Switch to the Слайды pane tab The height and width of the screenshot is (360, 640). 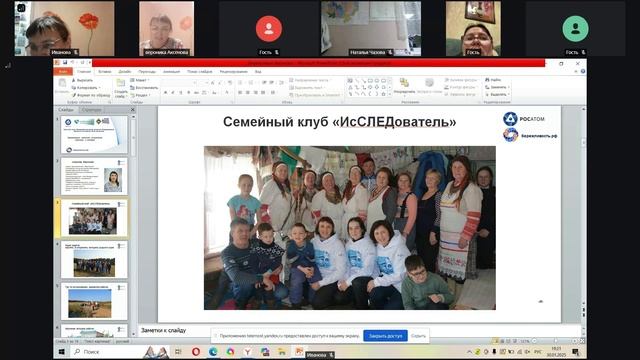(x=66, y=110)
